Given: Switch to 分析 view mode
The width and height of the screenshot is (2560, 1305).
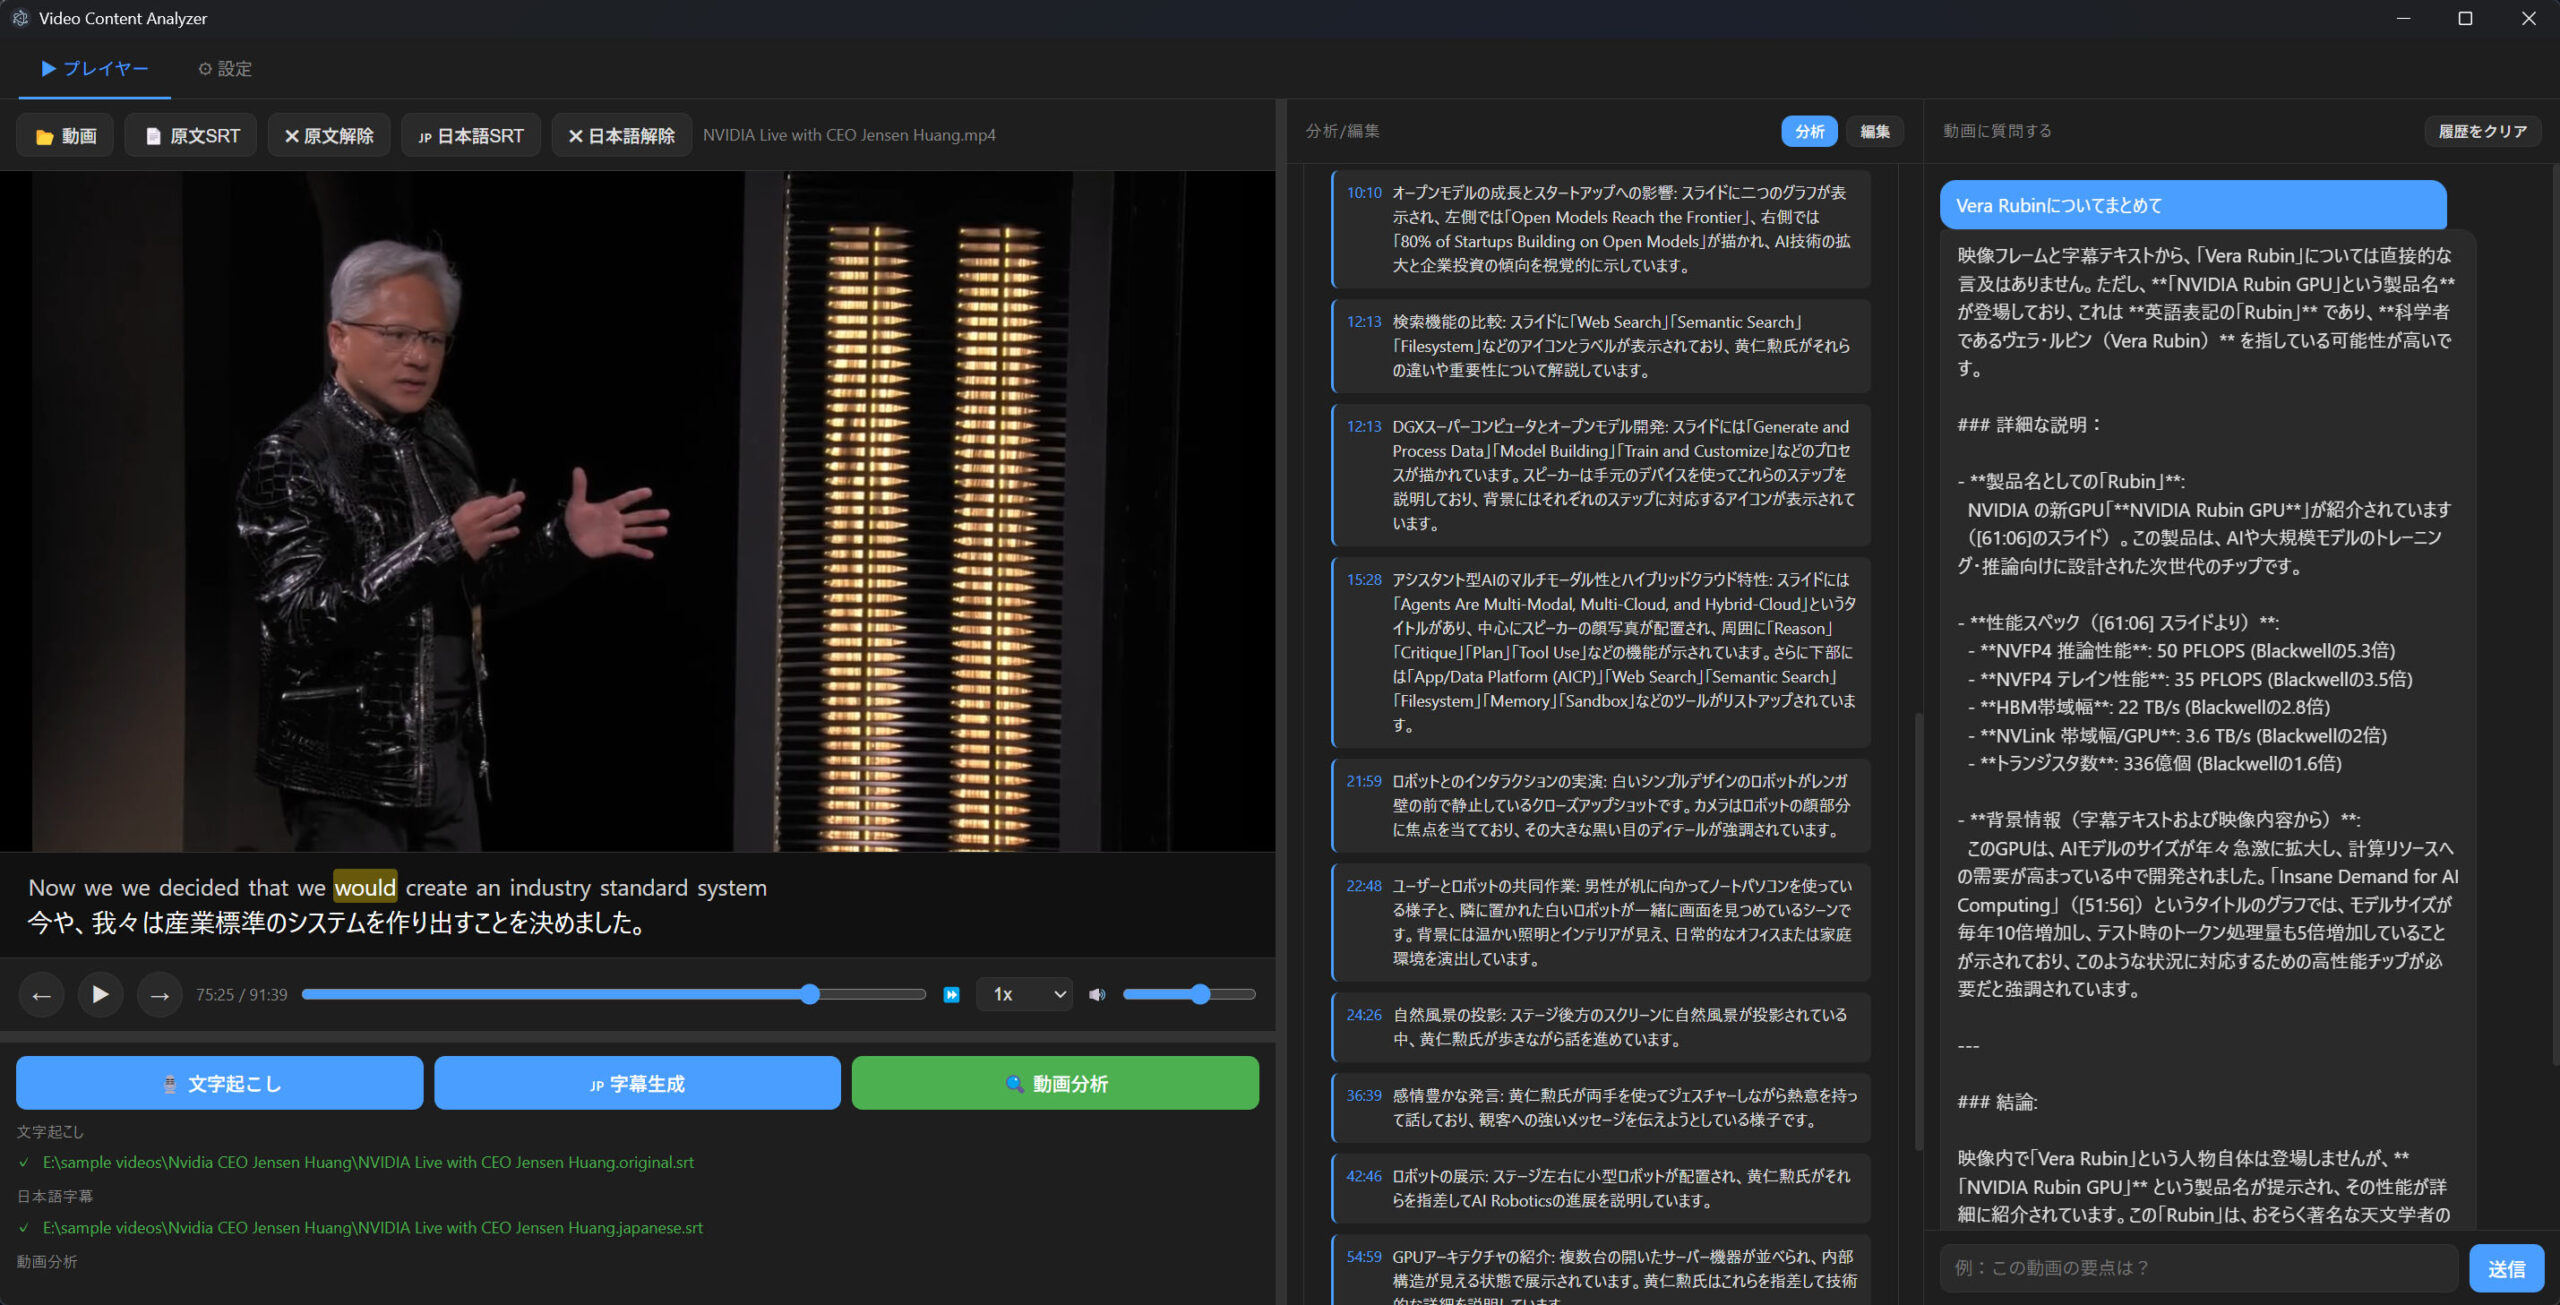Looking at the screenshot, I should 1809,131.
